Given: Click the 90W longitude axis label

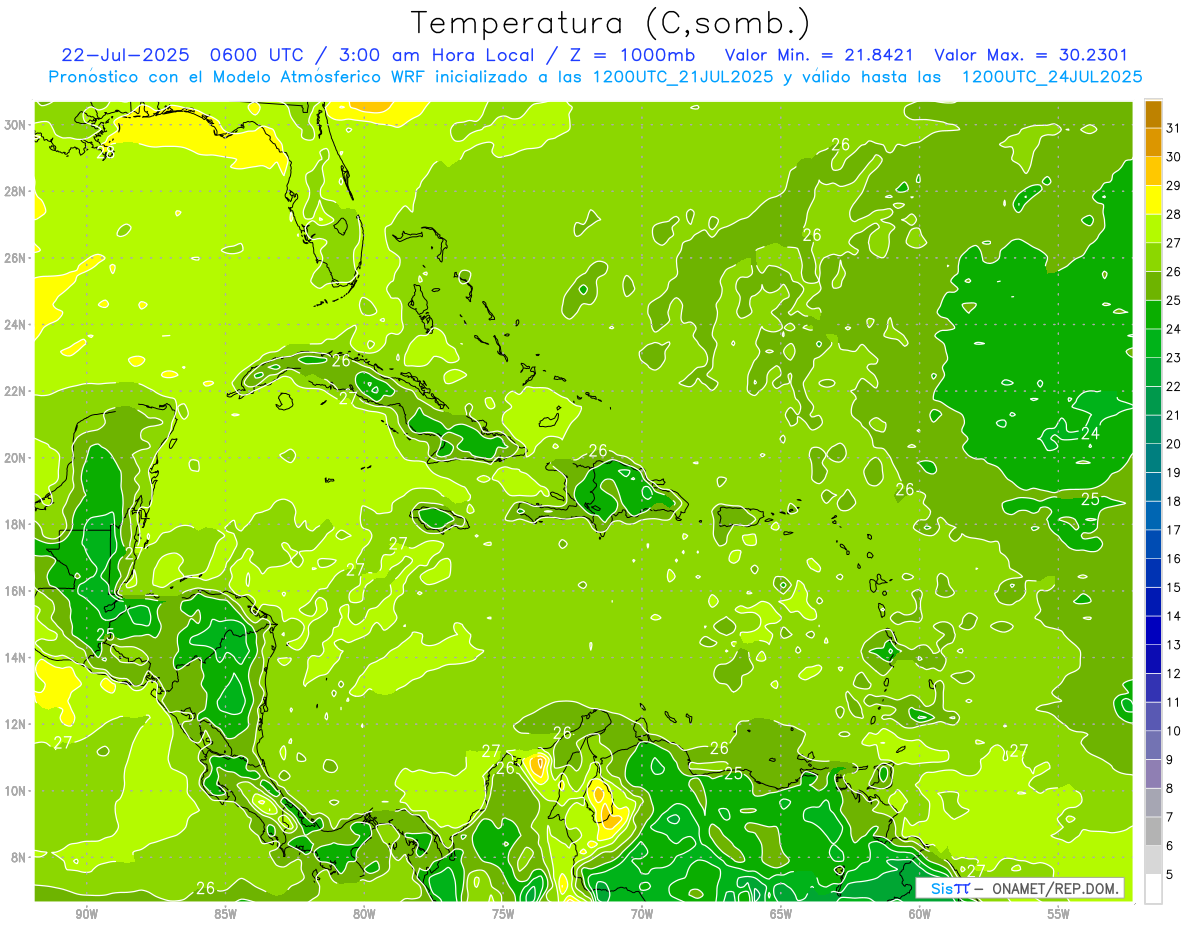Looking at the screenshot, I should click(x=86, y=913).
